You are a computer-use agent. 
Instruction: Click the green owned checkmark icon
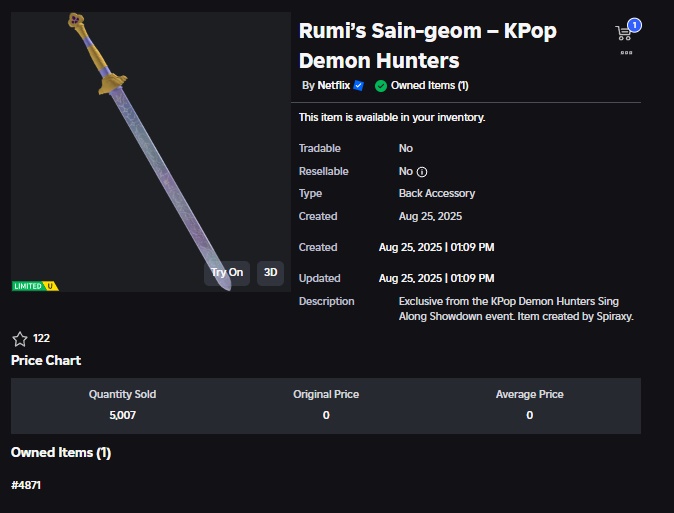pos(380,86)
